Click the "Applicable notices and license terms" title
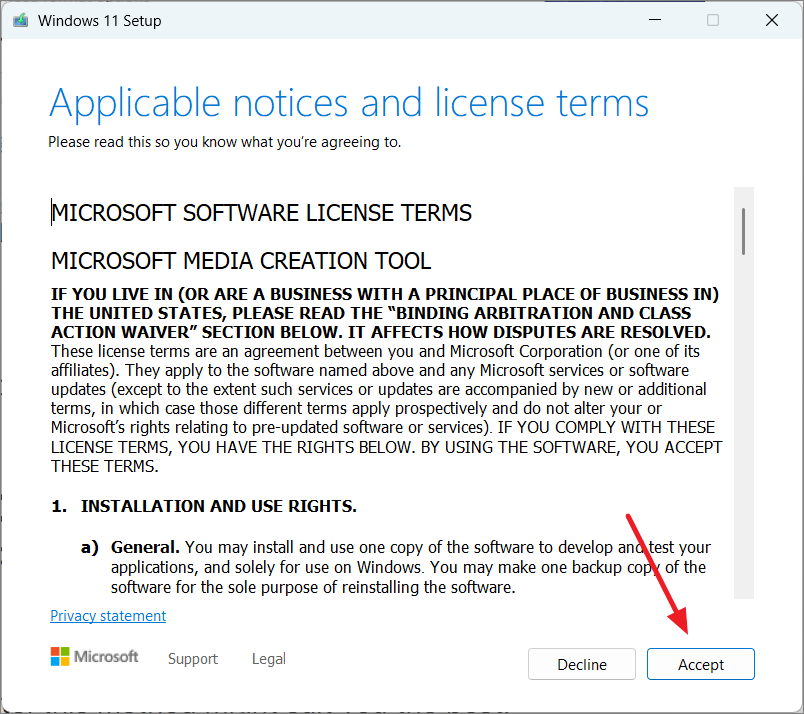Viewport: 804px width, 714px height. coord(349,103)
